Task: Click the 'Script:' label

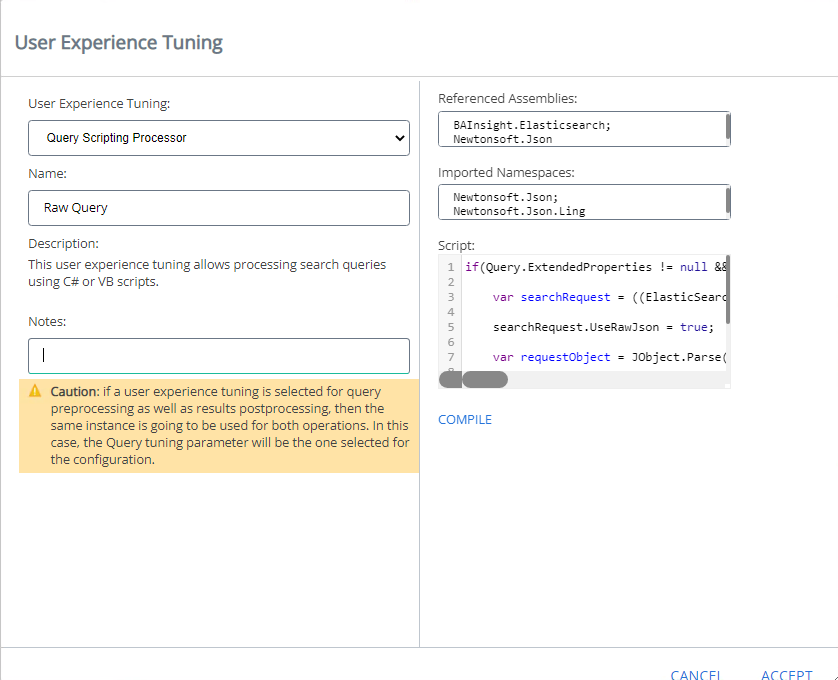Action: coord(456,245)
